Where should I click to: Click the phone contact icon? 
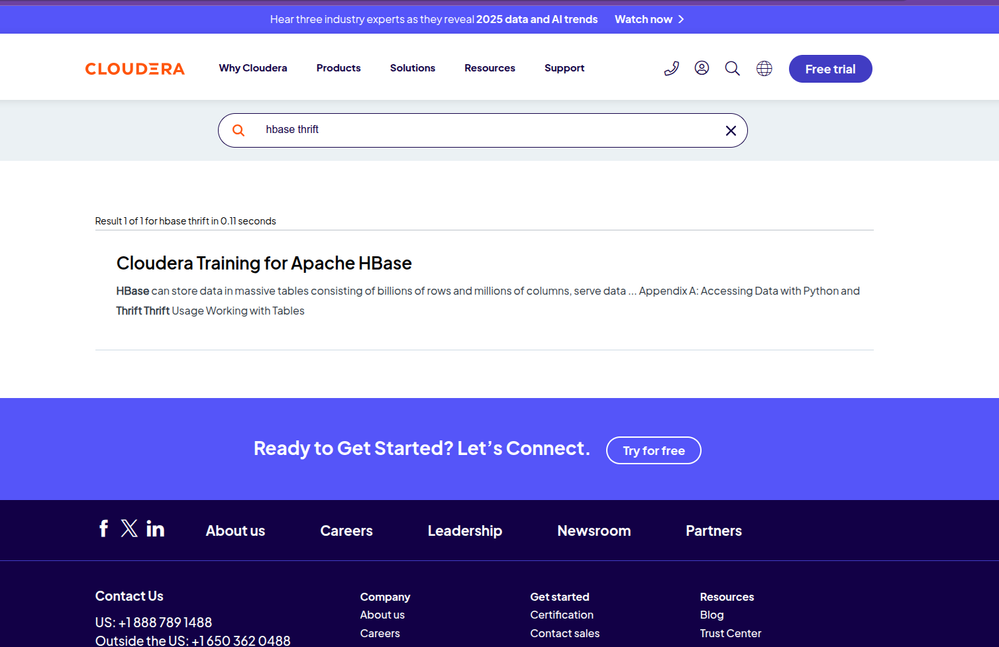pos(671,68)
